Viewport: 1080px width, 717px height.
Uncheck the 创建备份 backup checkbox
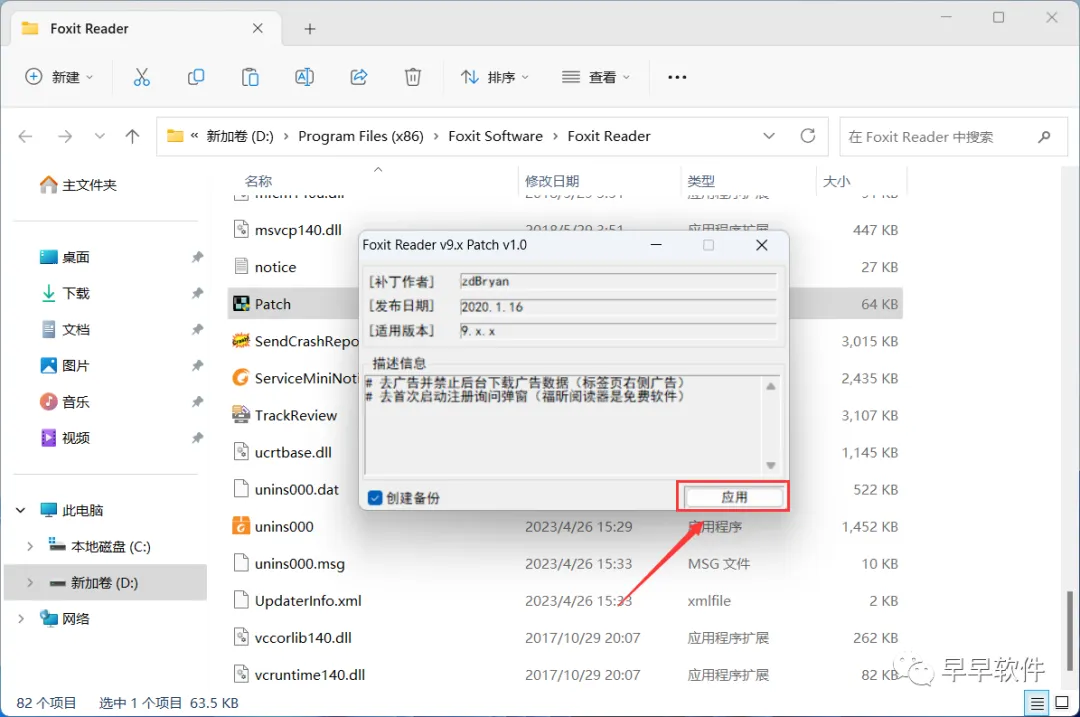point(375,498)
